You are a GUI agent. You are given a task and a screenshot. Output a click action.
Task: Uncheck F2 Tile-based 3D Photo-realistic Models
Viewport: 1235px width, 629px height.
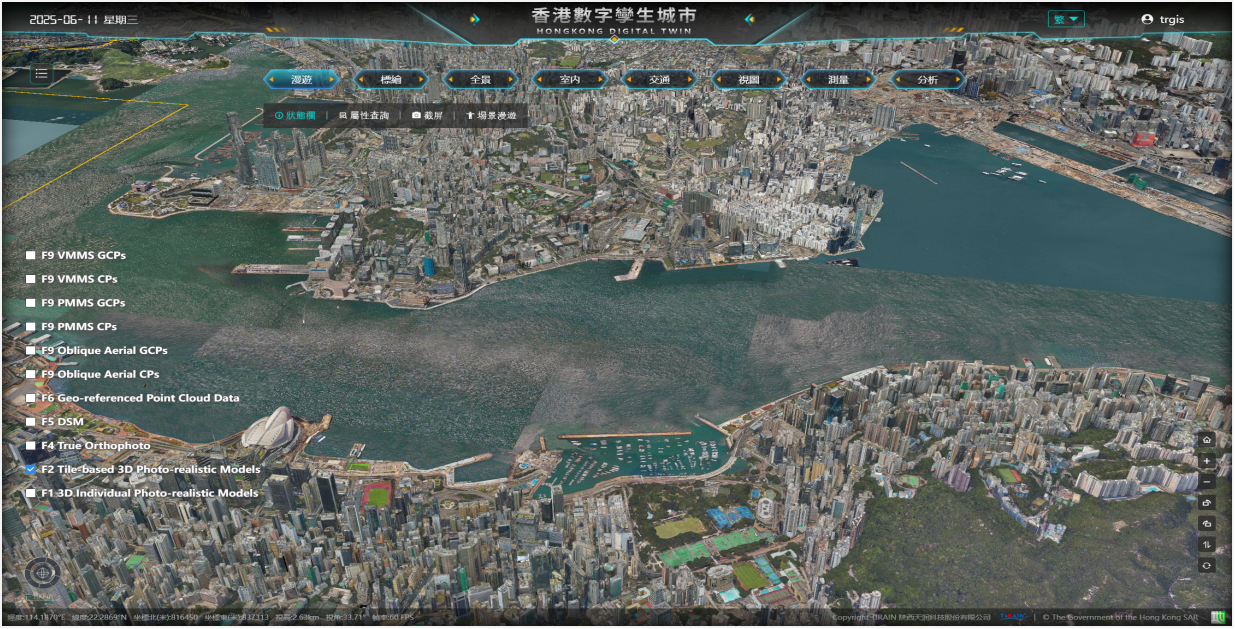coord(31,469)
